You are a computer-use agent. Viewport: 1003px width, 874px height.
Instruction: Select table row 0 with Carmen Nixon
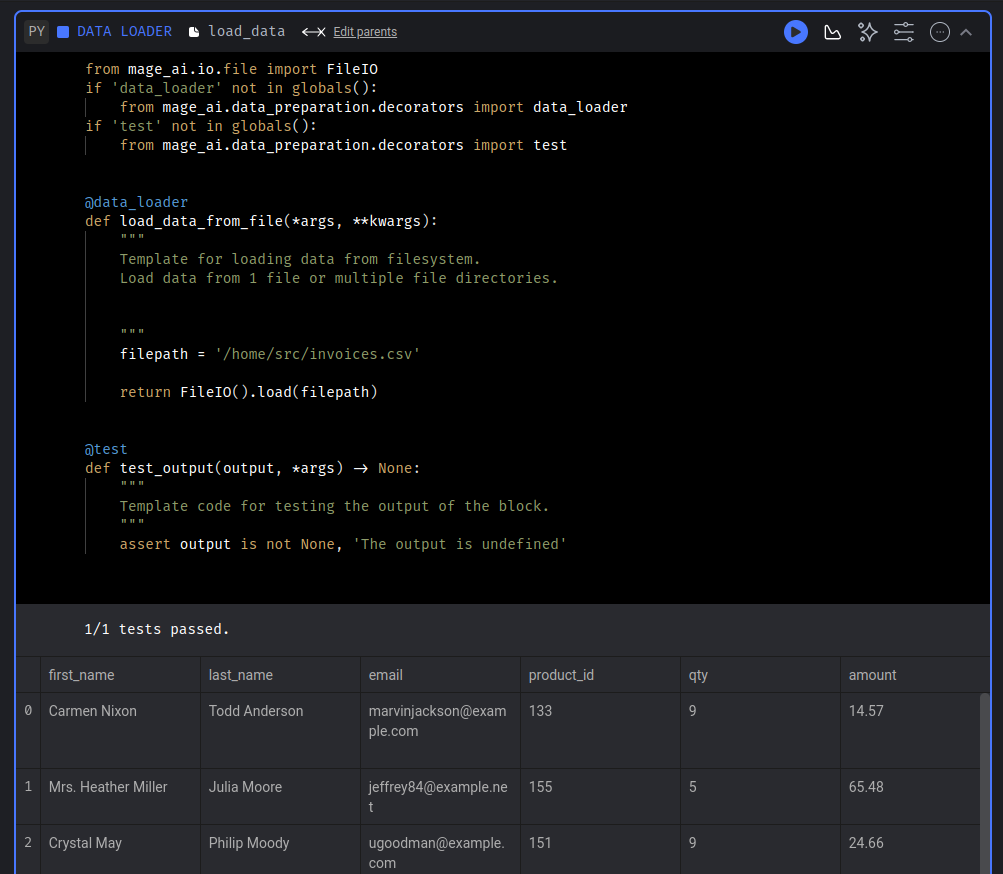92,710
